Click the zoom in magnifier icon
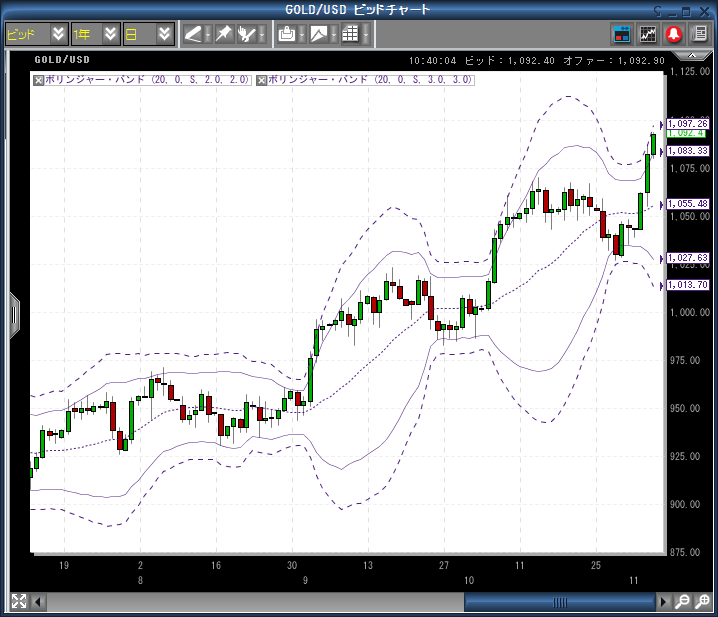Screen dimensions: 718x617 pos(703,601)
